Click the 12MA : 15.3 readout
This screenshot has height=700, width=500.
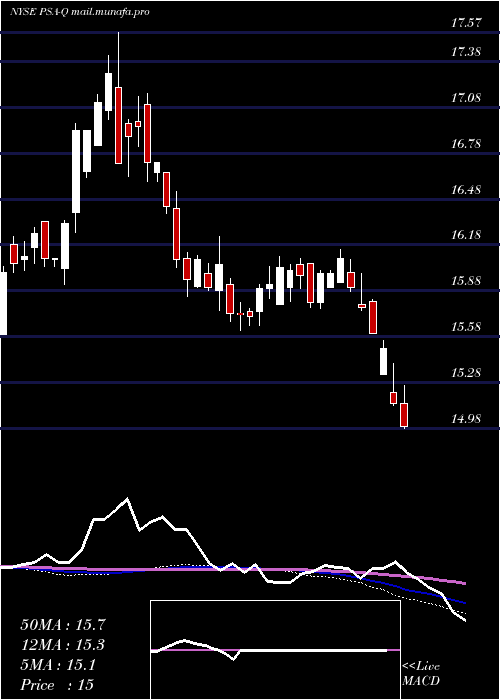63,645
